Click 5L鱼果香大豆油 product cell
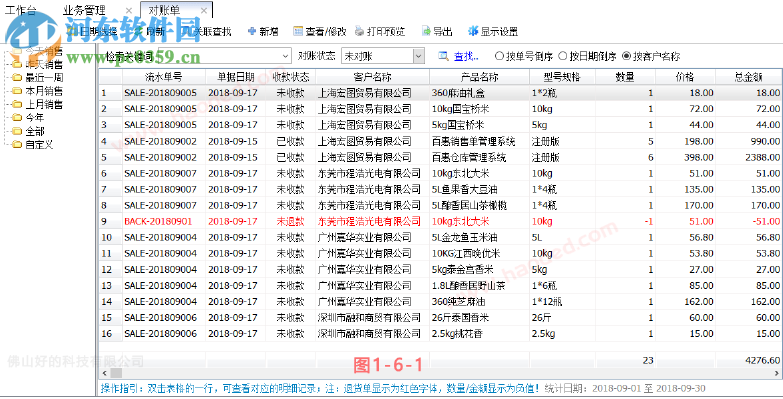783x399 pixels. (x=480, y=190)
